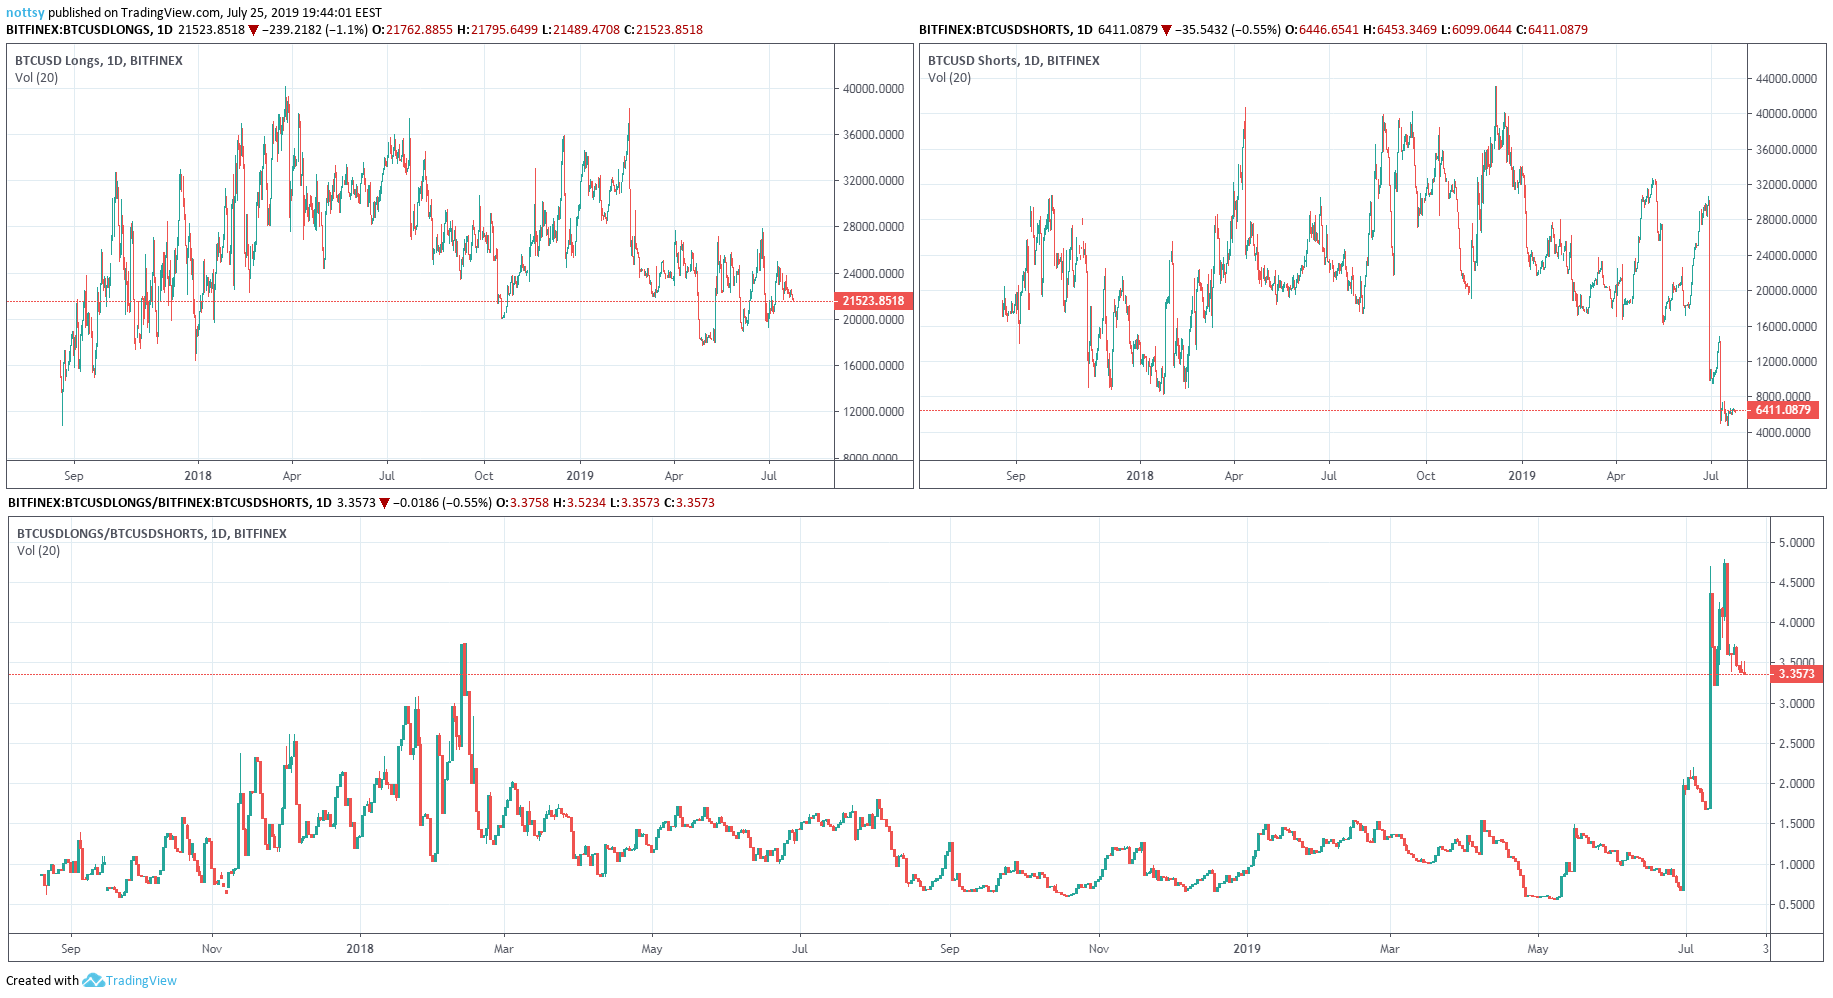The width and height of the screenshot is (1833, 998).
Task: Click the 2019 label on ratio time axis
Action: [1247, 949]
